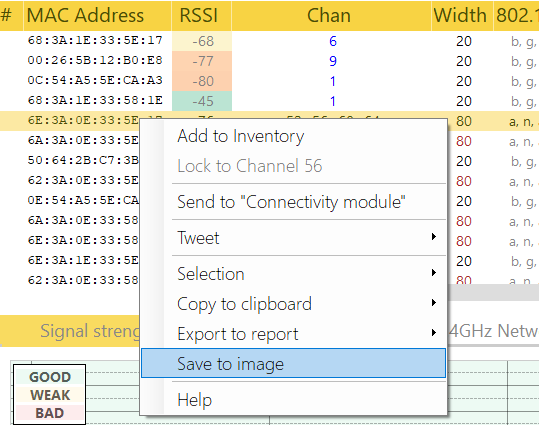This screenshot has height=425, width=539.
Task: Sort by Width column header
Action: point(462,15)
